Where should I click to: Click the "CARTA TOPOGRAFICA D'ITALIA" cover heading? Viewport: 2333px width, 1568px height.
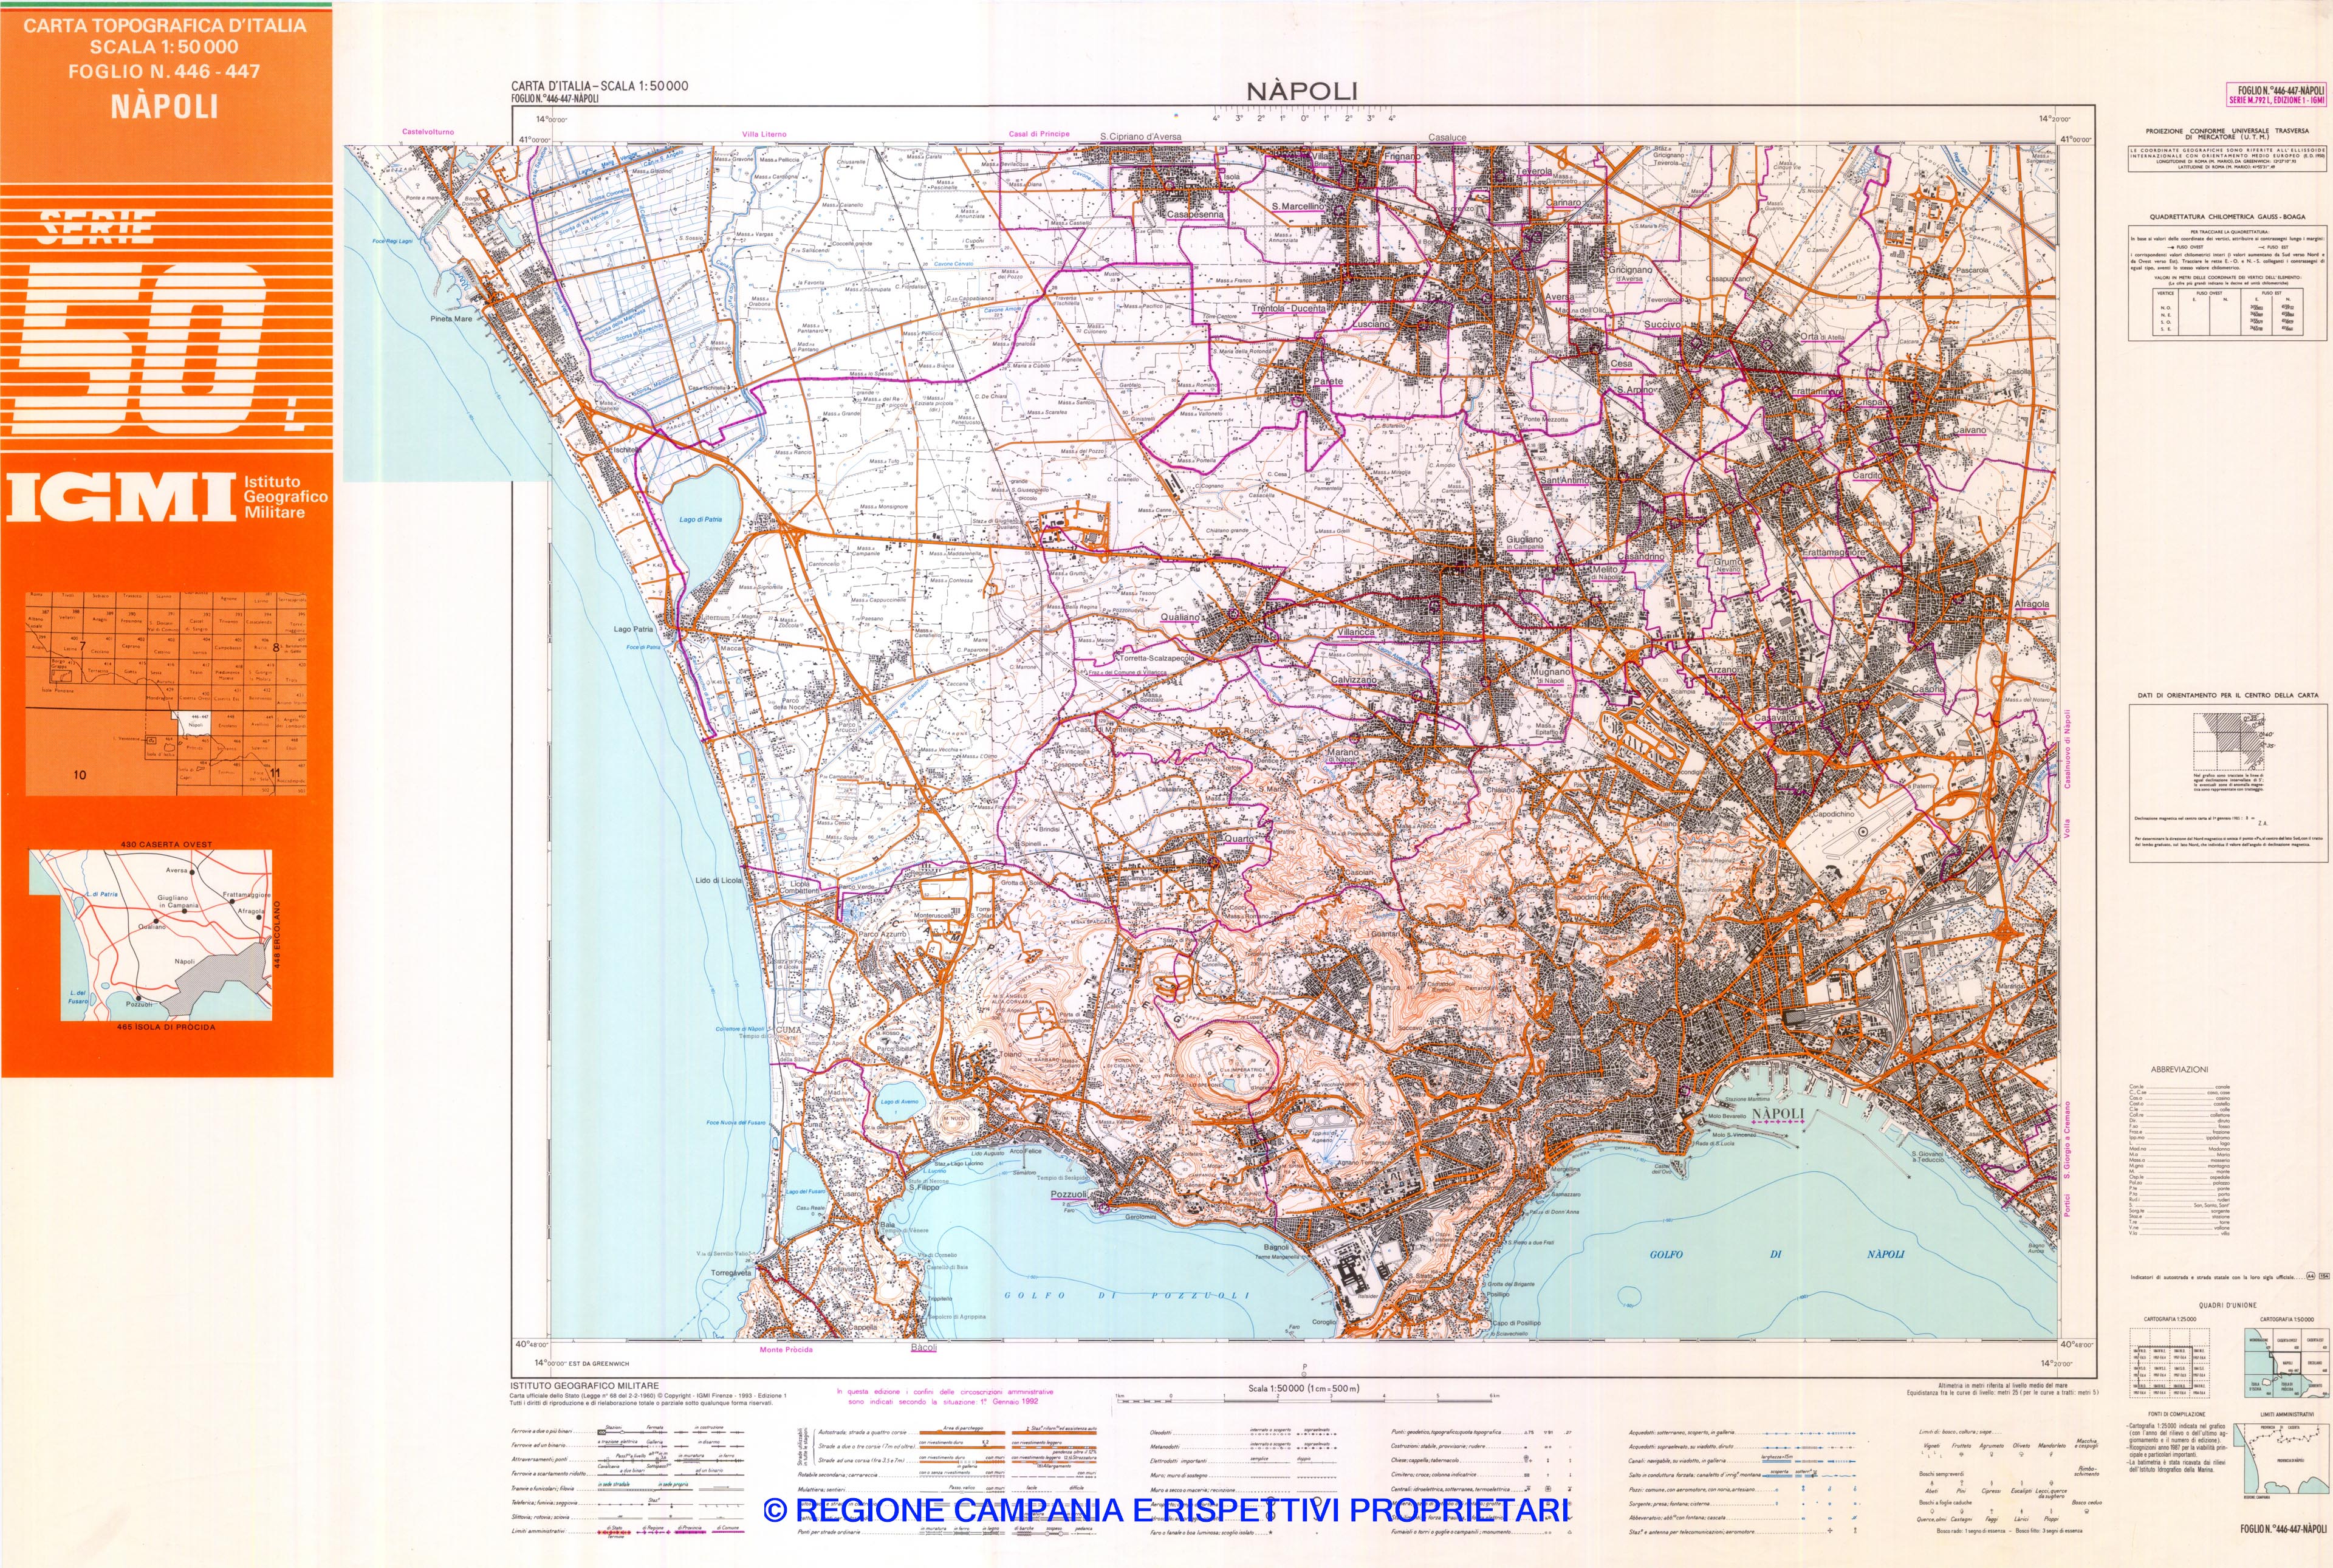[165, 25]
